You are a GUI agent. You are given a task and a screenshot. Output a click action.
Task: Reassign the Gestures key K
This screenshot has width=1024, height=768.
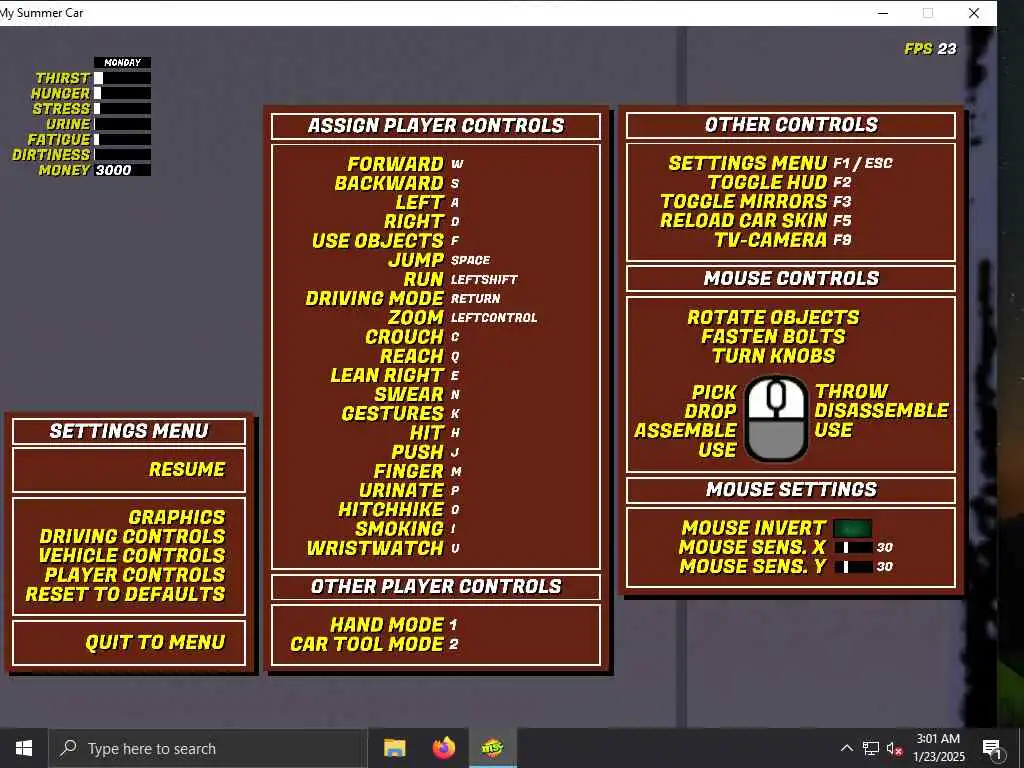[x=455, y=413]
